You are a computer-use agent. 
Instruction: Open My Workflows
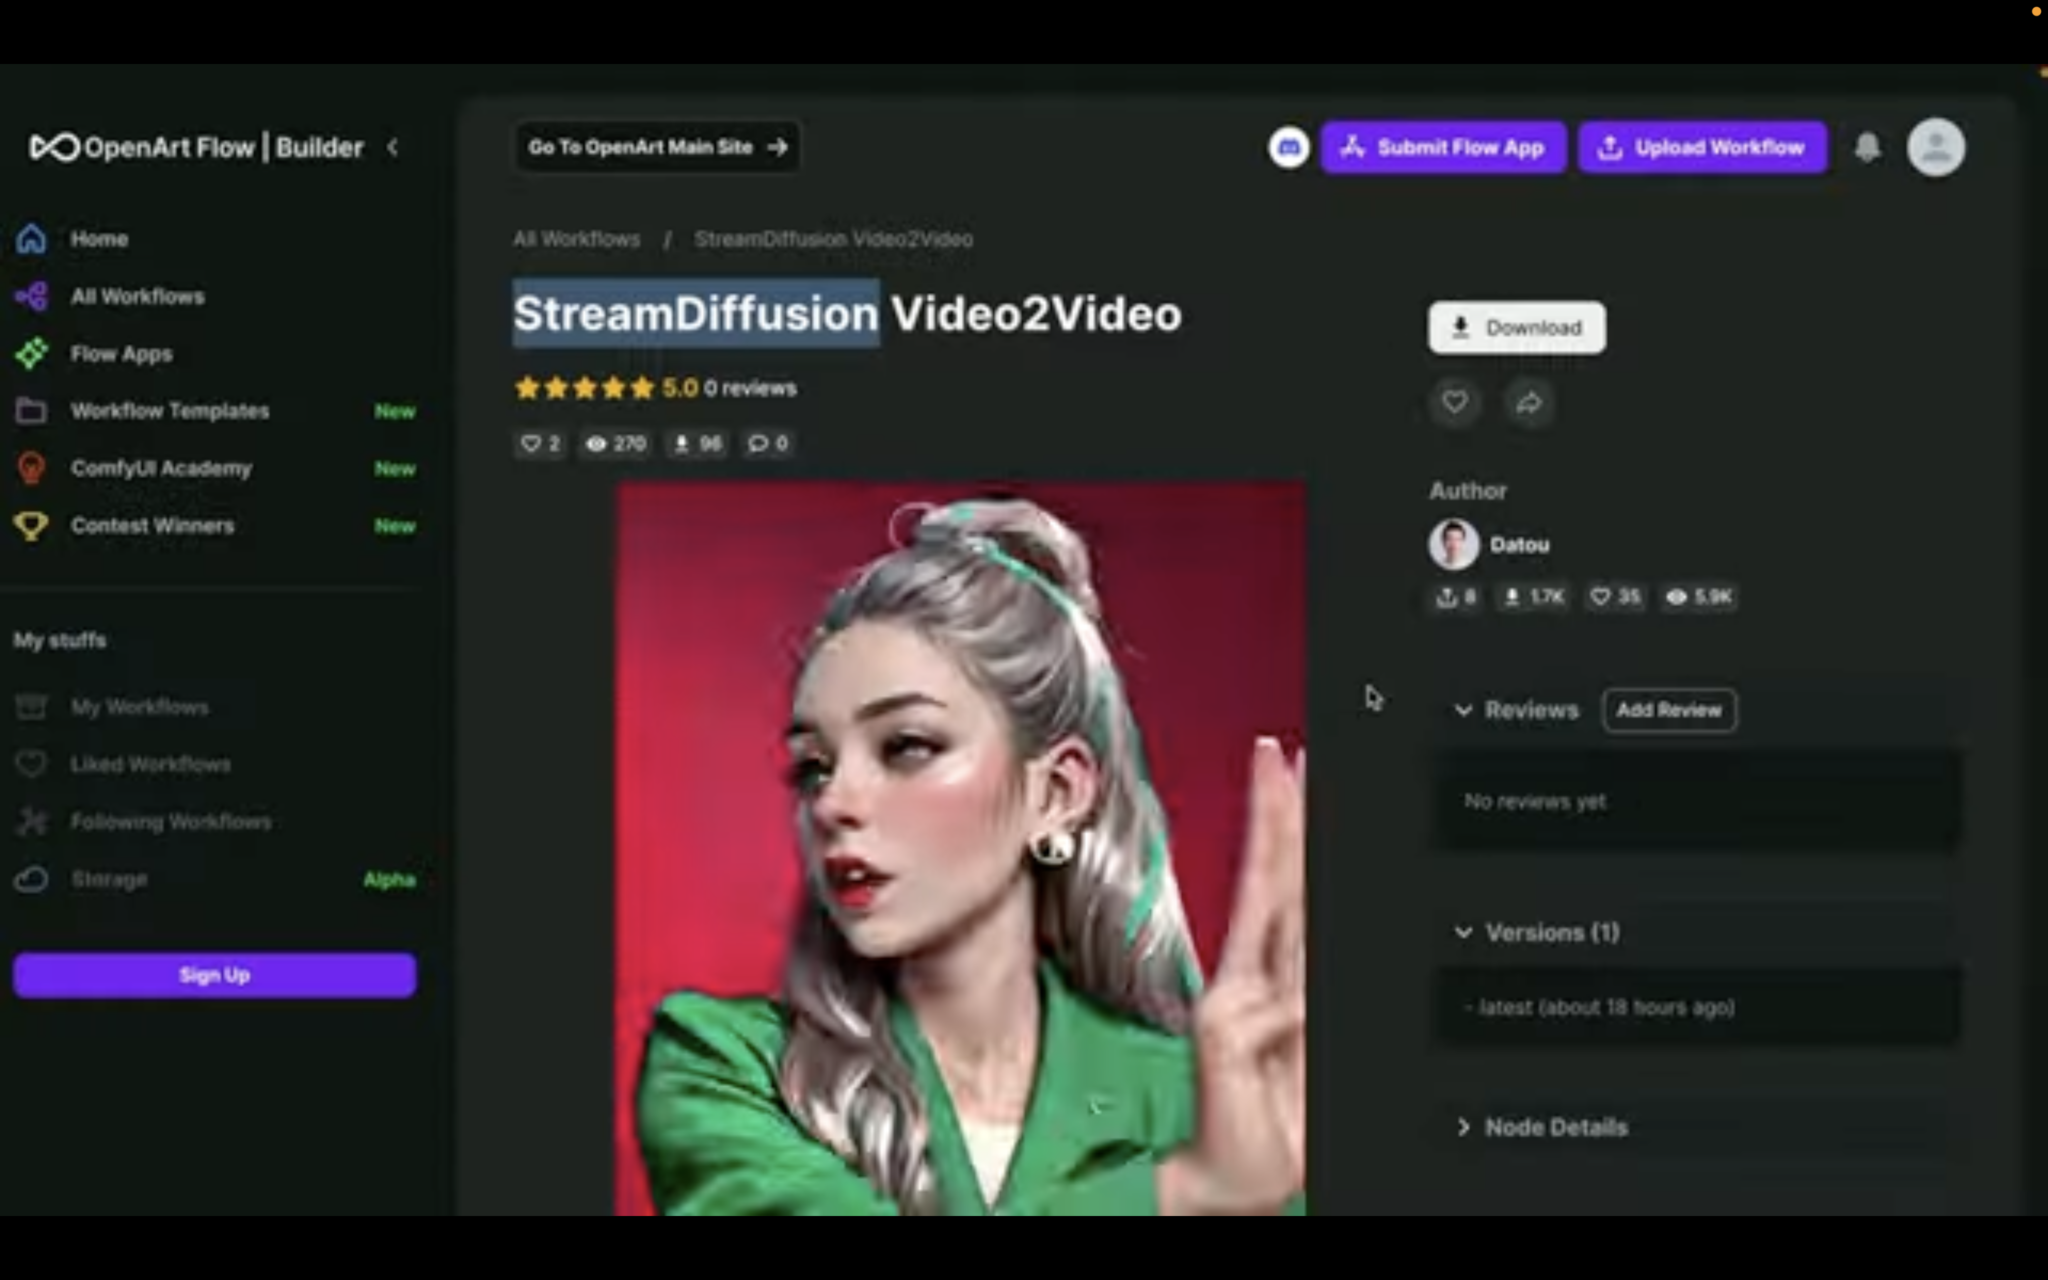pos(140,706)
